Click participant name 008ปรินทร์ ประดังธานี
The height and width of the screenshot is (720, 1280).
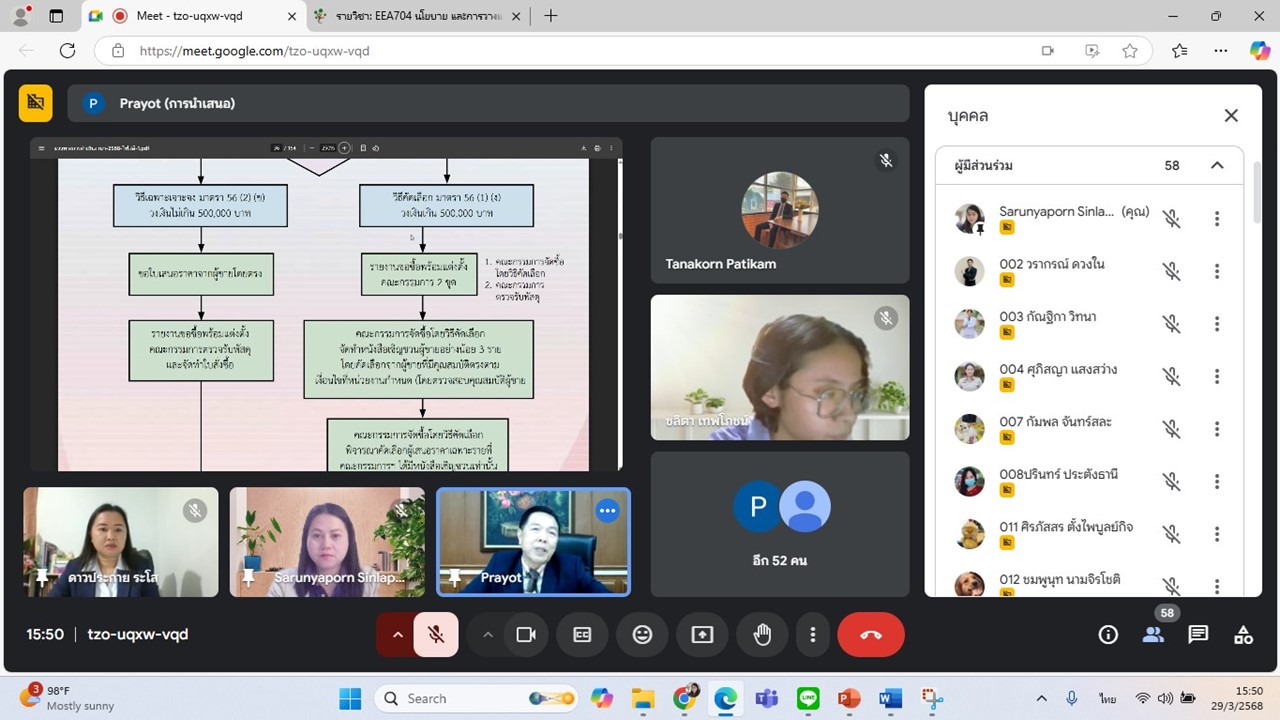(1058, 474)
